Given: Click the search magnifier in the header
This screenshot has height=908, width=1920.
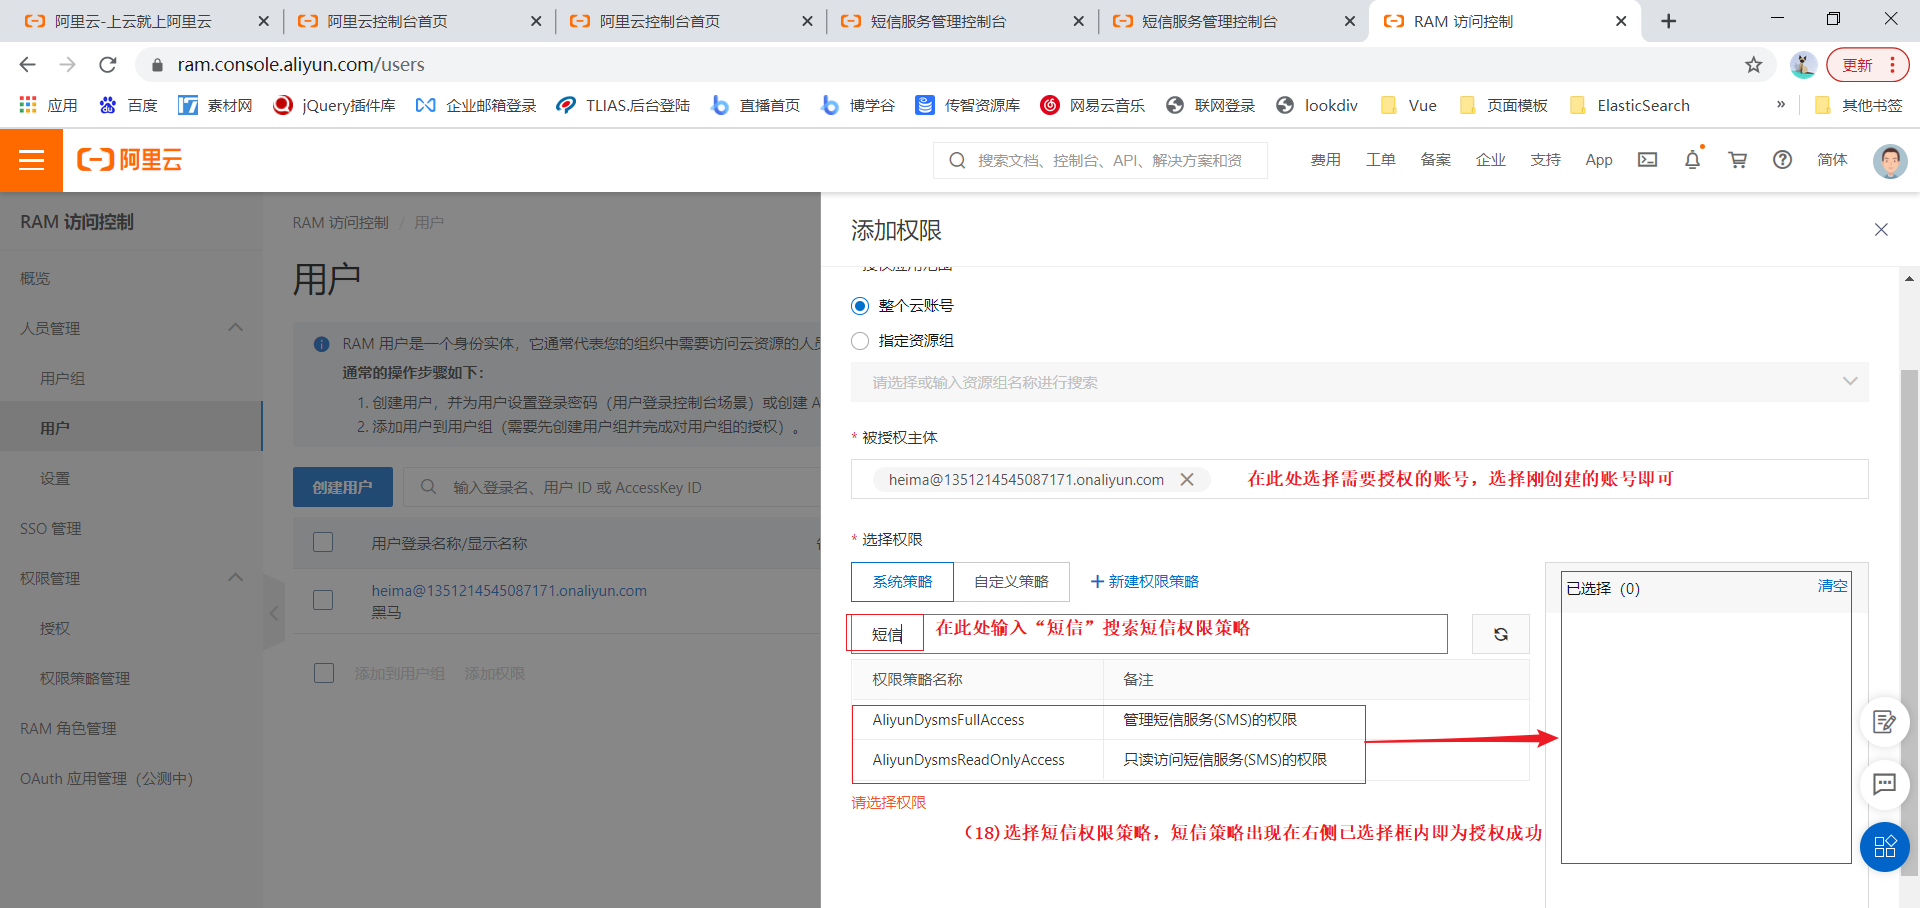Looking at the screenshot, I should coord(957,160).
